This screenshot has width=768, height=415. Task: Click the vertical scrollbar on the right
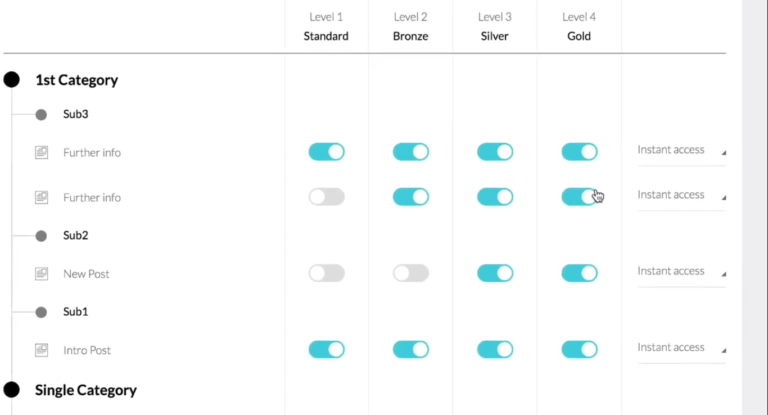[756, 200]
